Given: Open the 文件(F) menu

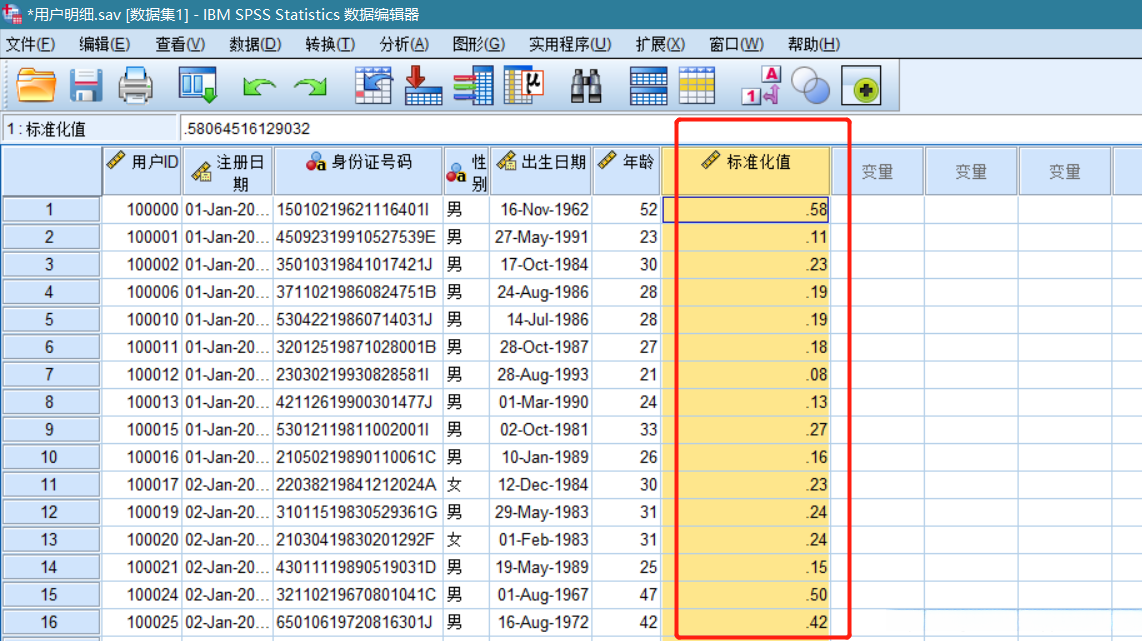Looking at the screenshot, I should click(31, 44).
